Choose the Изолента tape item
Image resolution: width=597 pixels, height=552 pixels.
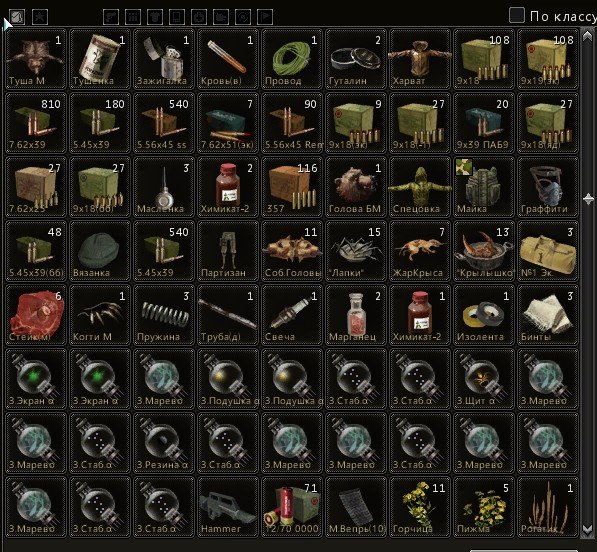tap(484, 314)
